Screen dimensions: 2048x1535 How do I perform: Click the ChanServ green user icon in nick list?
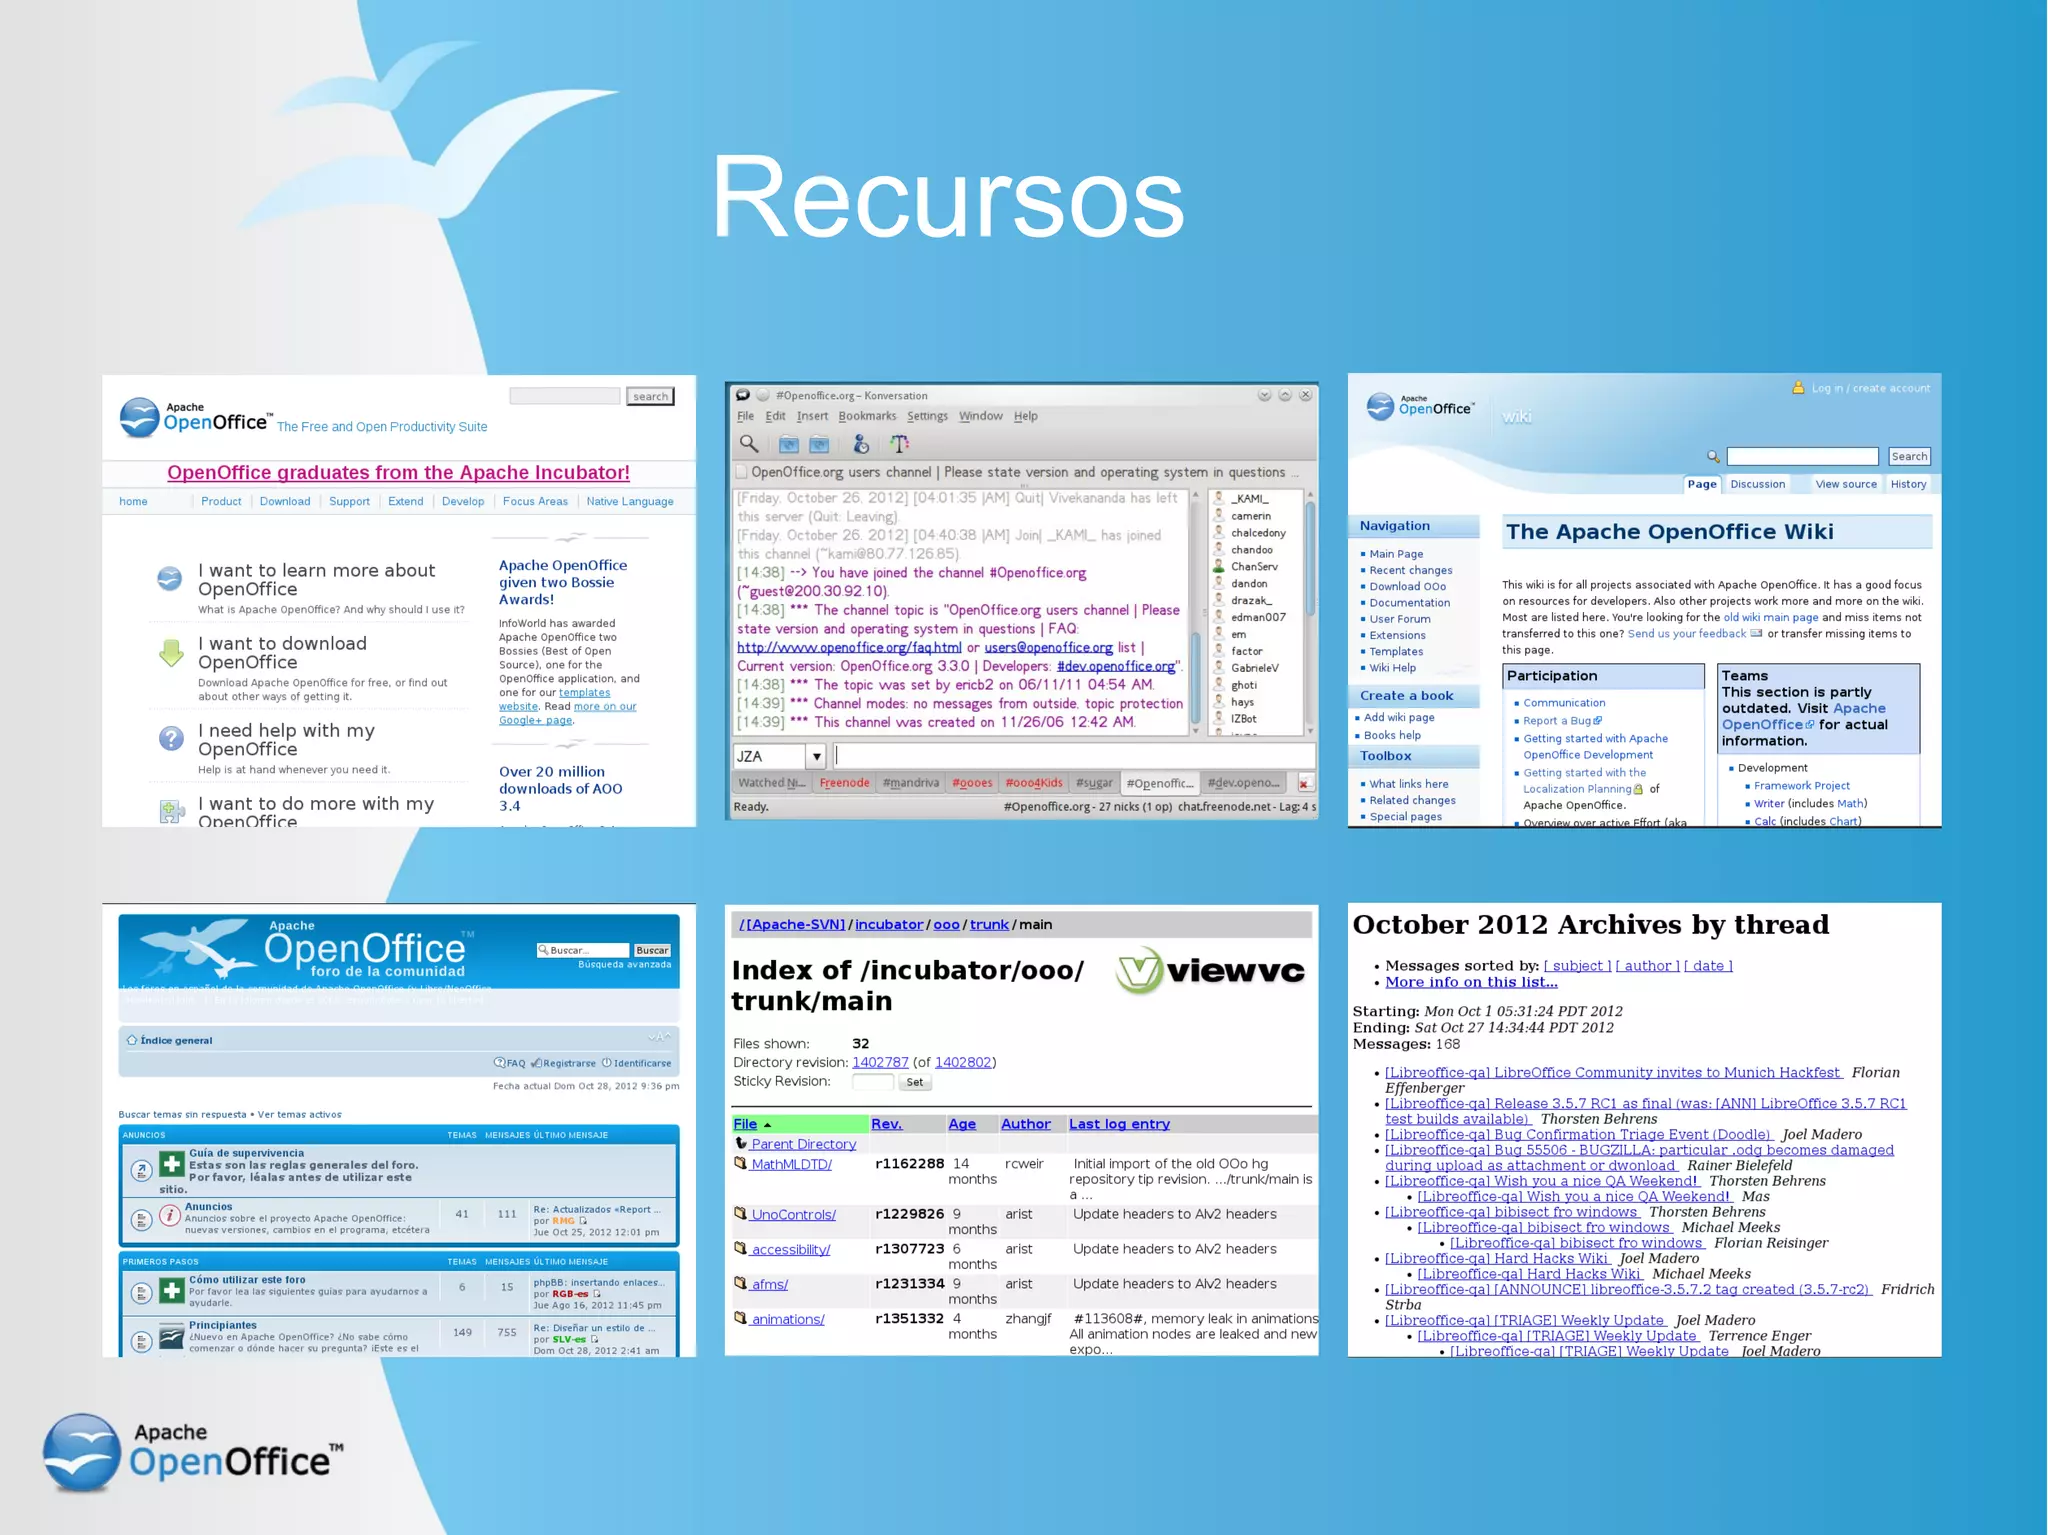point(1218,566)
